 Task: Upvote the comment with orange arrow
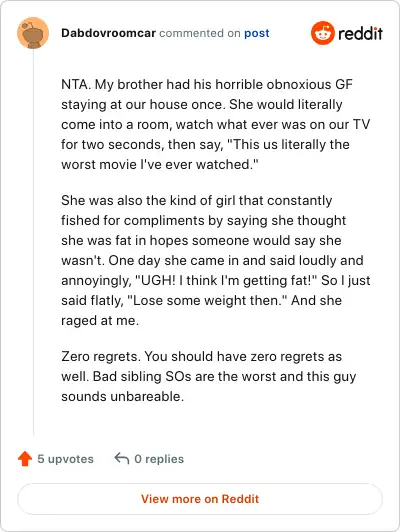(25, 459)
